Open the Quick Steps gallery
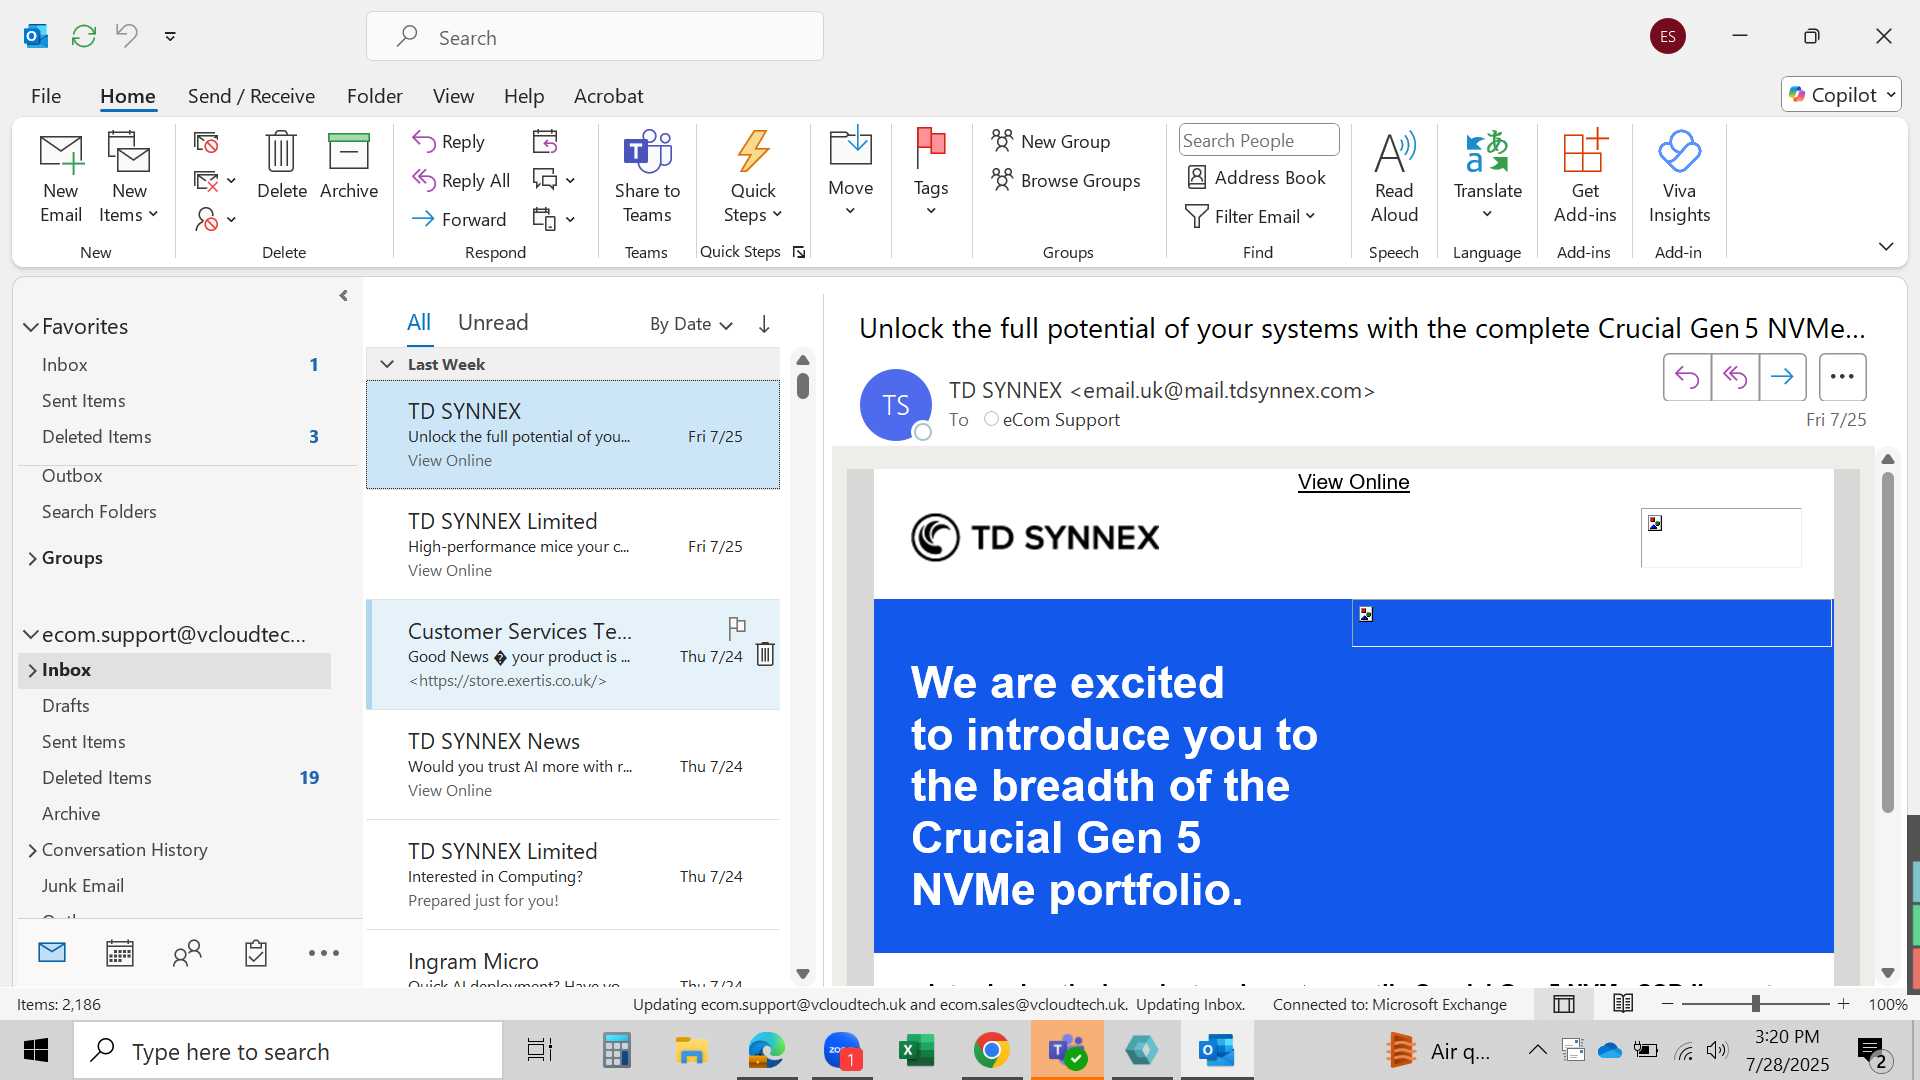Viewport: 1920px width, 1080px height. [753, 178]
